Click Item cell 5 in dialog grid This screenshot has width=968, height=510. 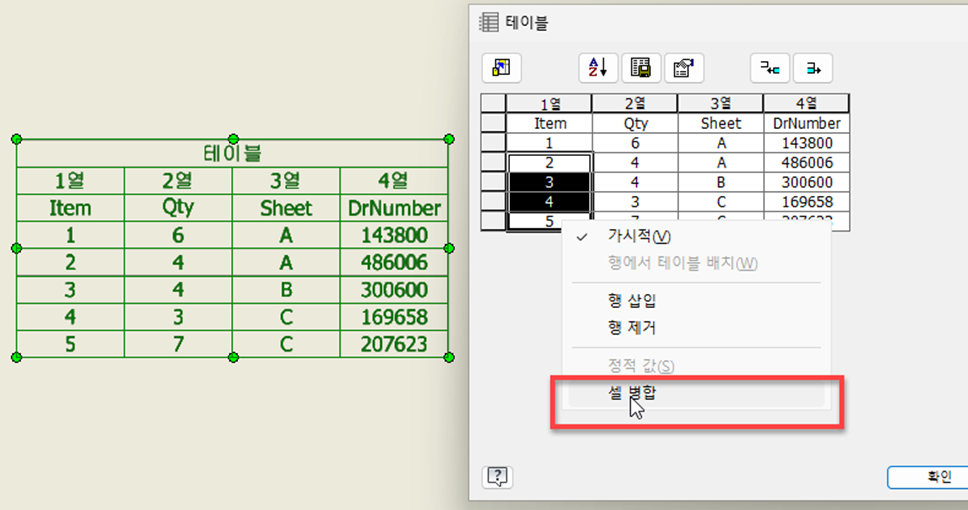(549, 222)
